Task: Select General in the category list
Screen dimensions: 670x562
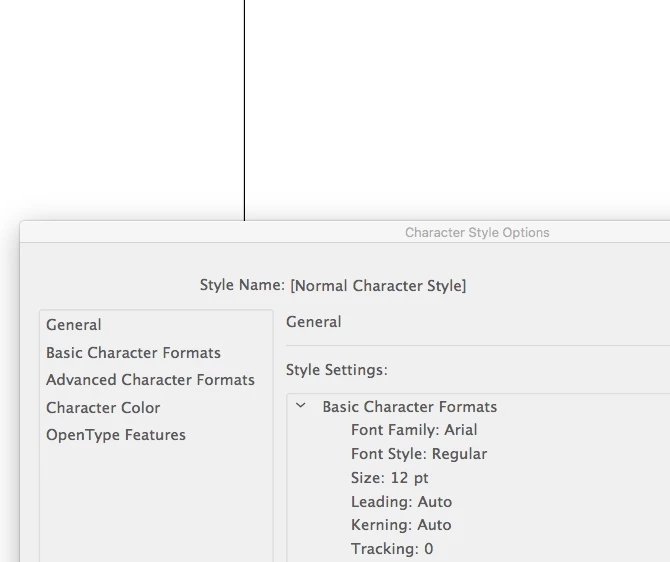Action: coord(73,325)
